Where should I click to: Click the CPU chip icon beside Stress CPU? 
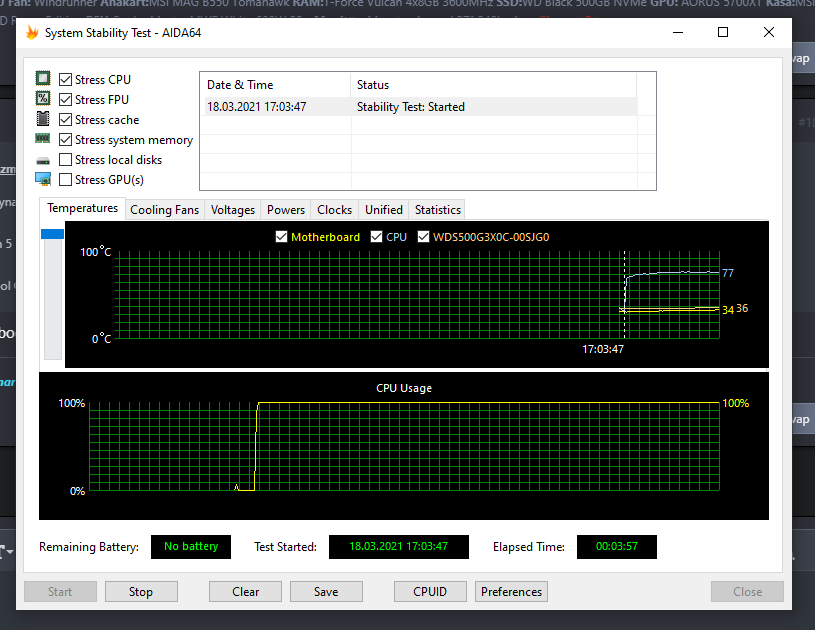[x=43, y=78]
